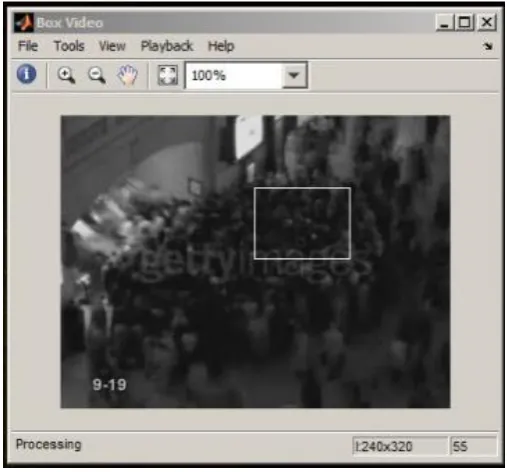The height and width of the screenshot is (472, 507).
Task: Close the Box Video window
Action: tap(487, 23)
